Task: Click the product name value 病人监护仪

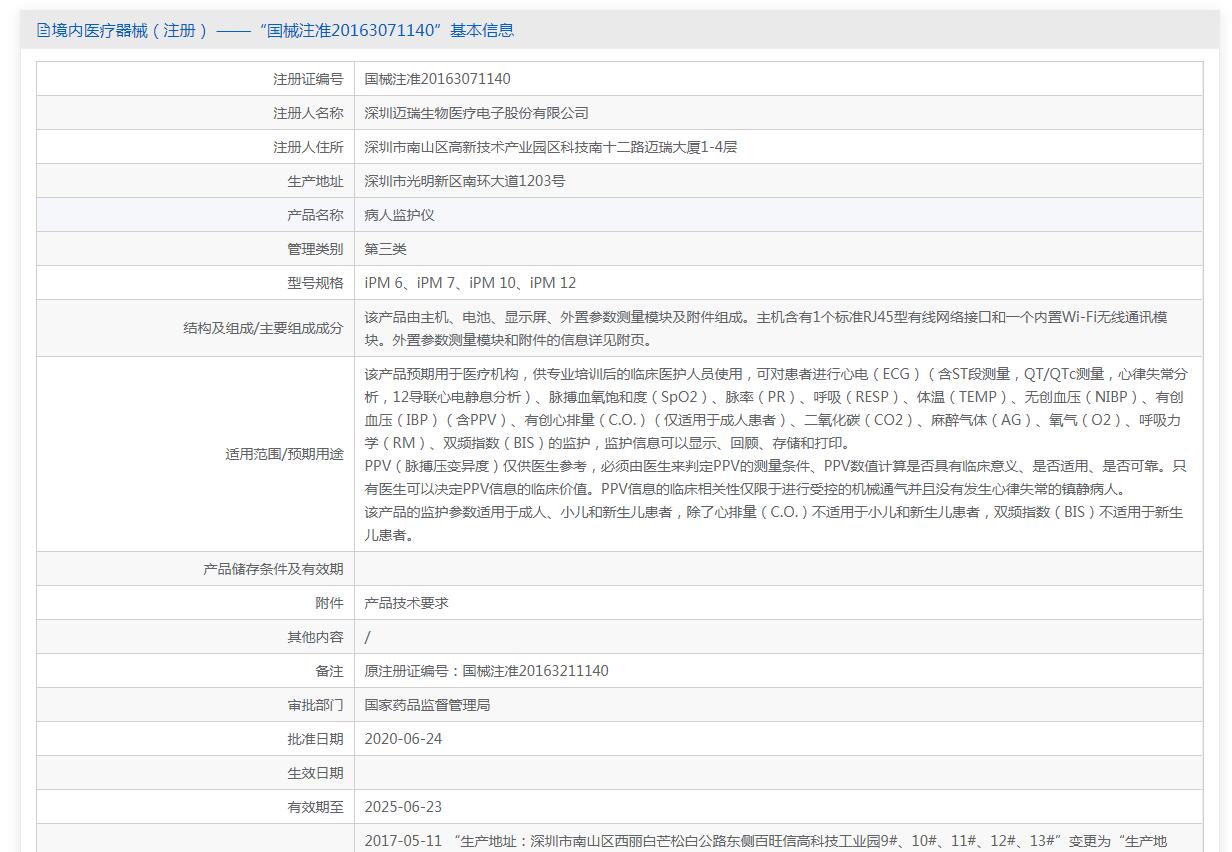Action: [x=399, y=215]
